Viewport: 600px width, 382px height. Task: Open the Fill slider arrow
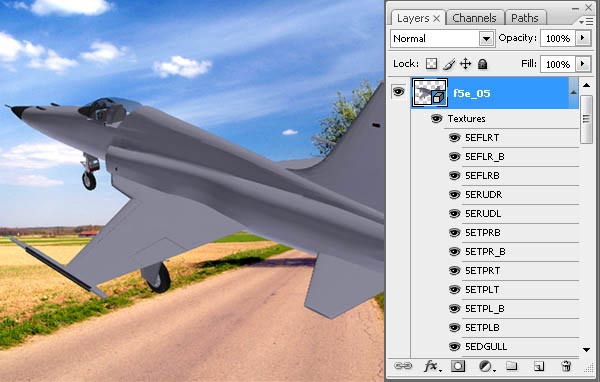[x=583, y=64]
